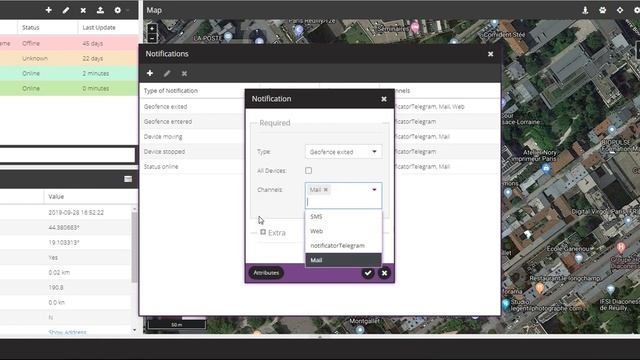This screenshot has height=360, width=640.
Task: Select Mail channel option in list
Action: click(x=343, y=260)
